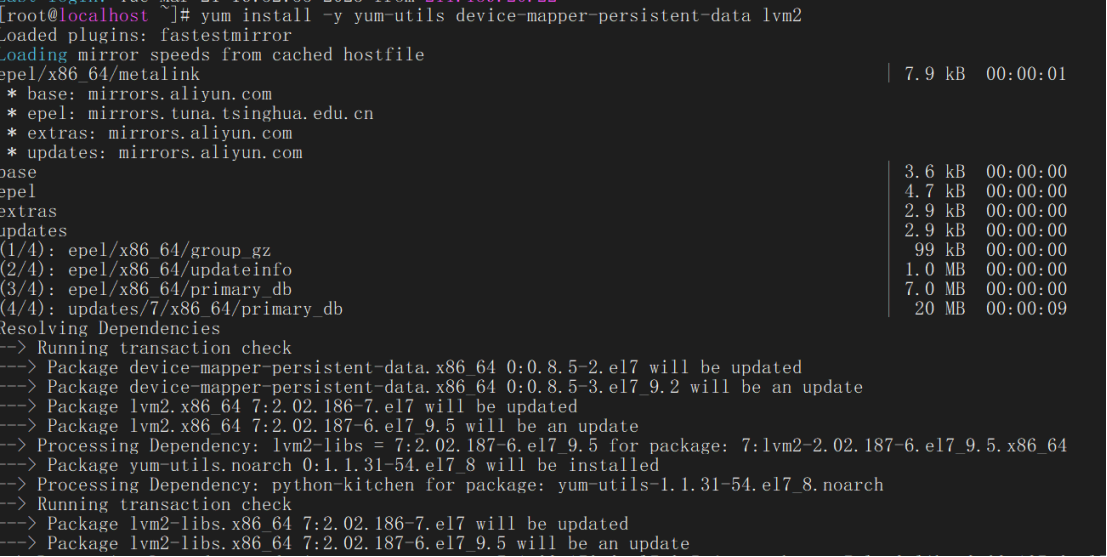The image size is (1107, 557).
Task: Click the mirrors.tuna.tsinghua.edu.cn epel mirror
Action: 230,114
